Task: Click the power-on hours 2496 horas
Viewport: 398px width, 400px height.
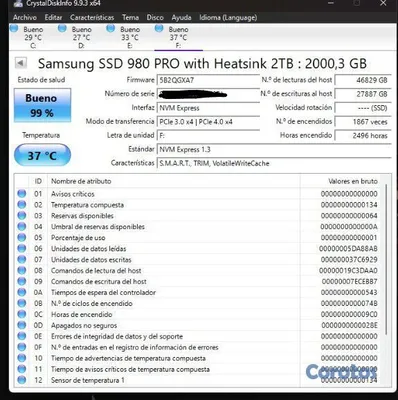Action: (x=363, y=136)
